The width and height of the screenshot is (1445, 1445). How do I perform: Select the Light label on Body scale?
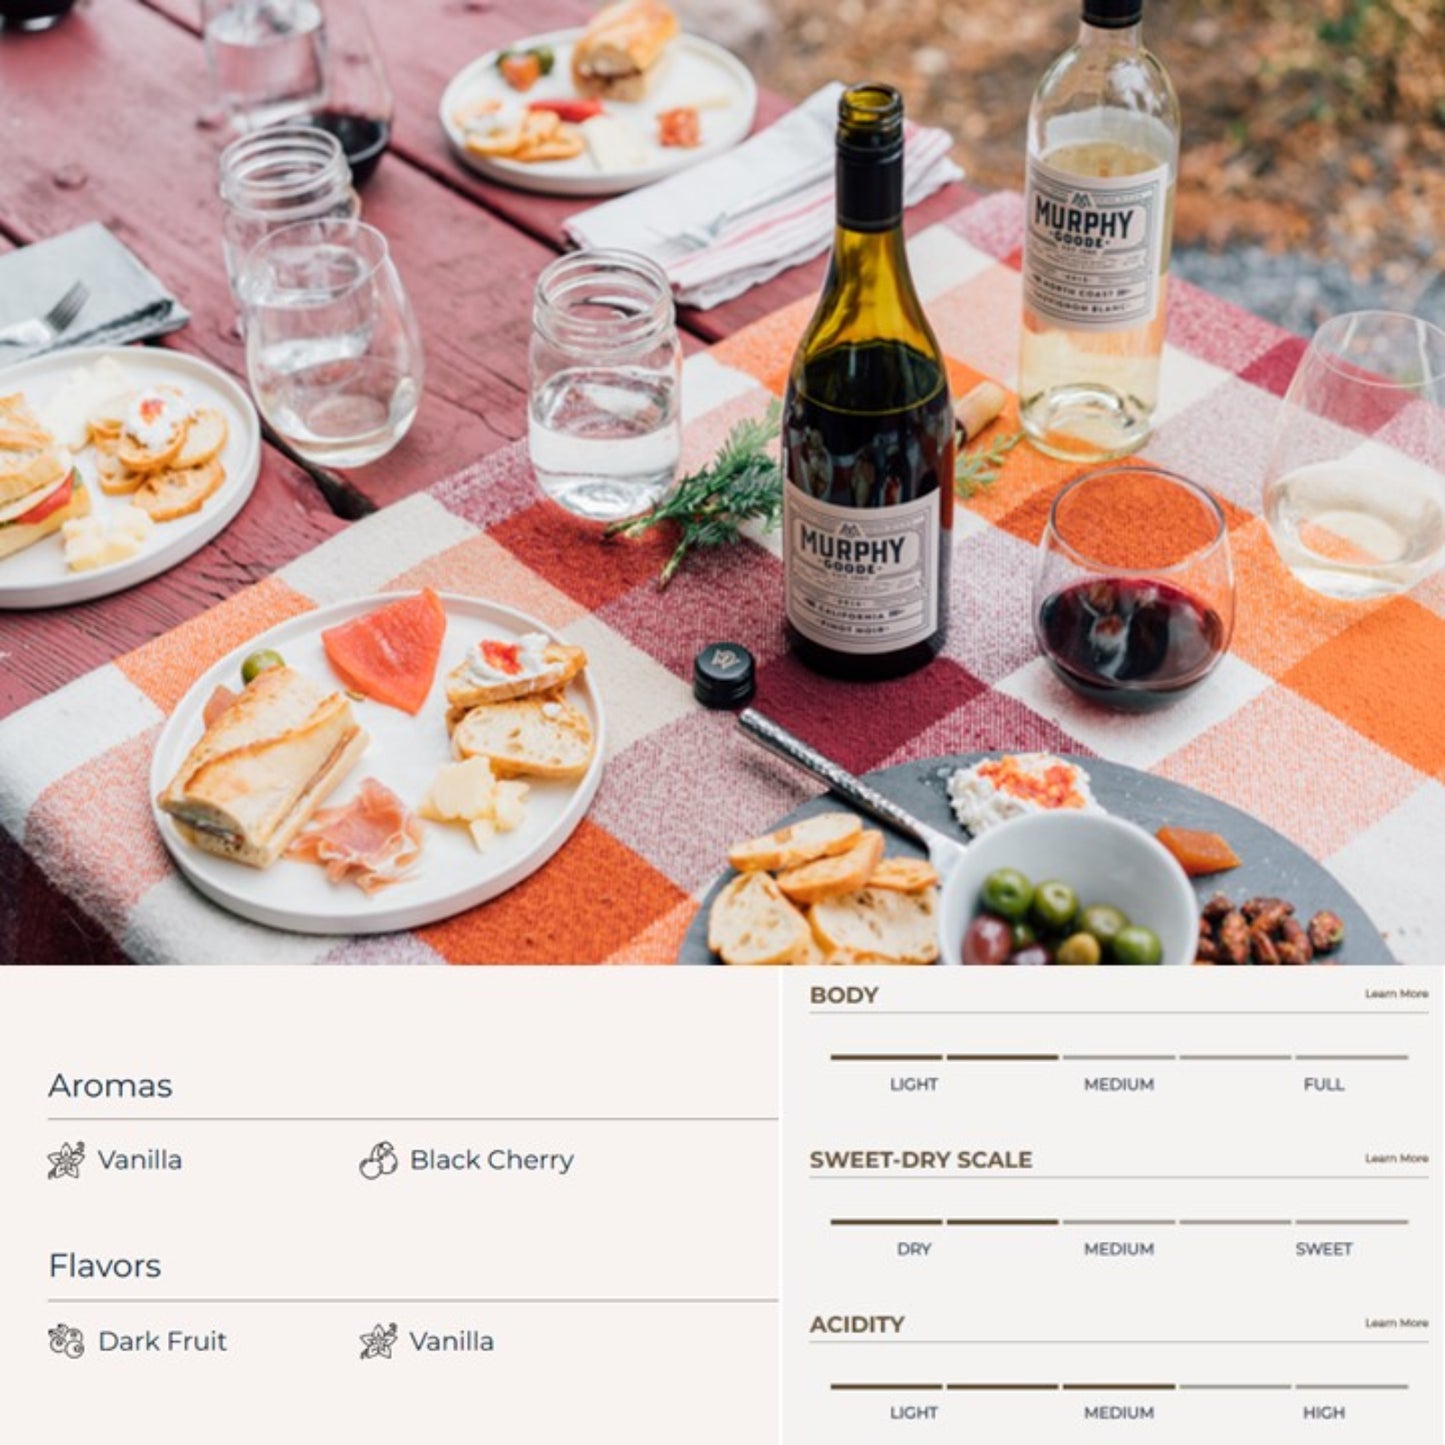pos(914,1084)
